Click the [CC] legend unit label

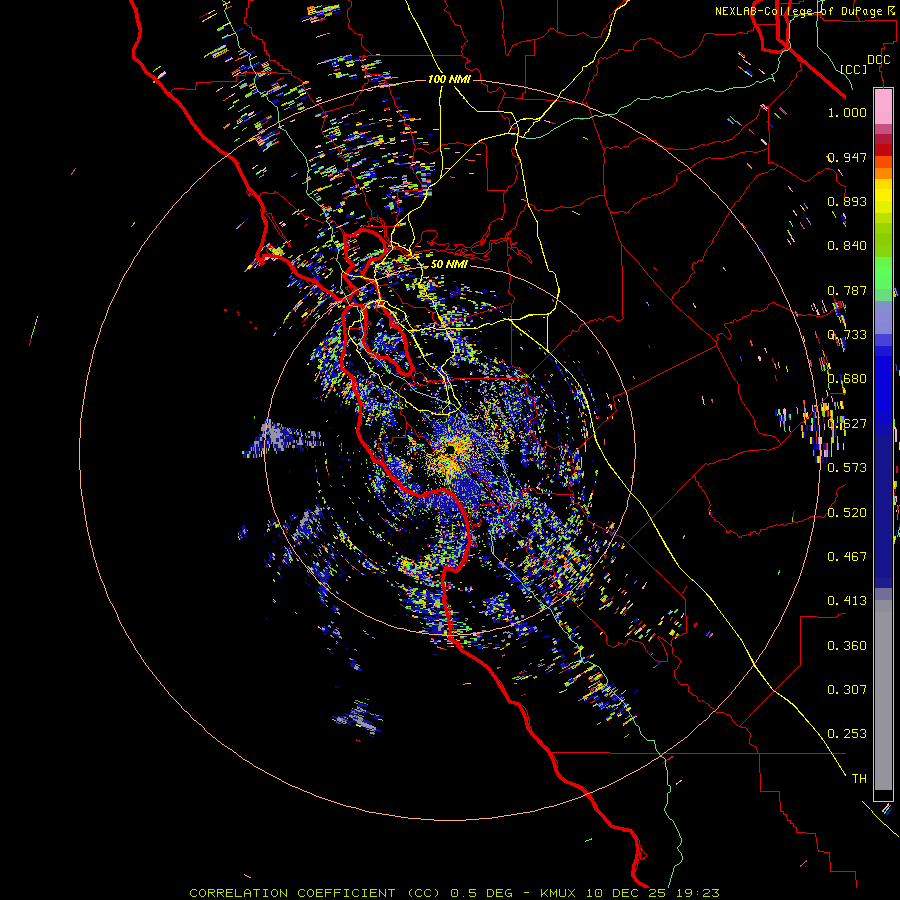point(854,69)
